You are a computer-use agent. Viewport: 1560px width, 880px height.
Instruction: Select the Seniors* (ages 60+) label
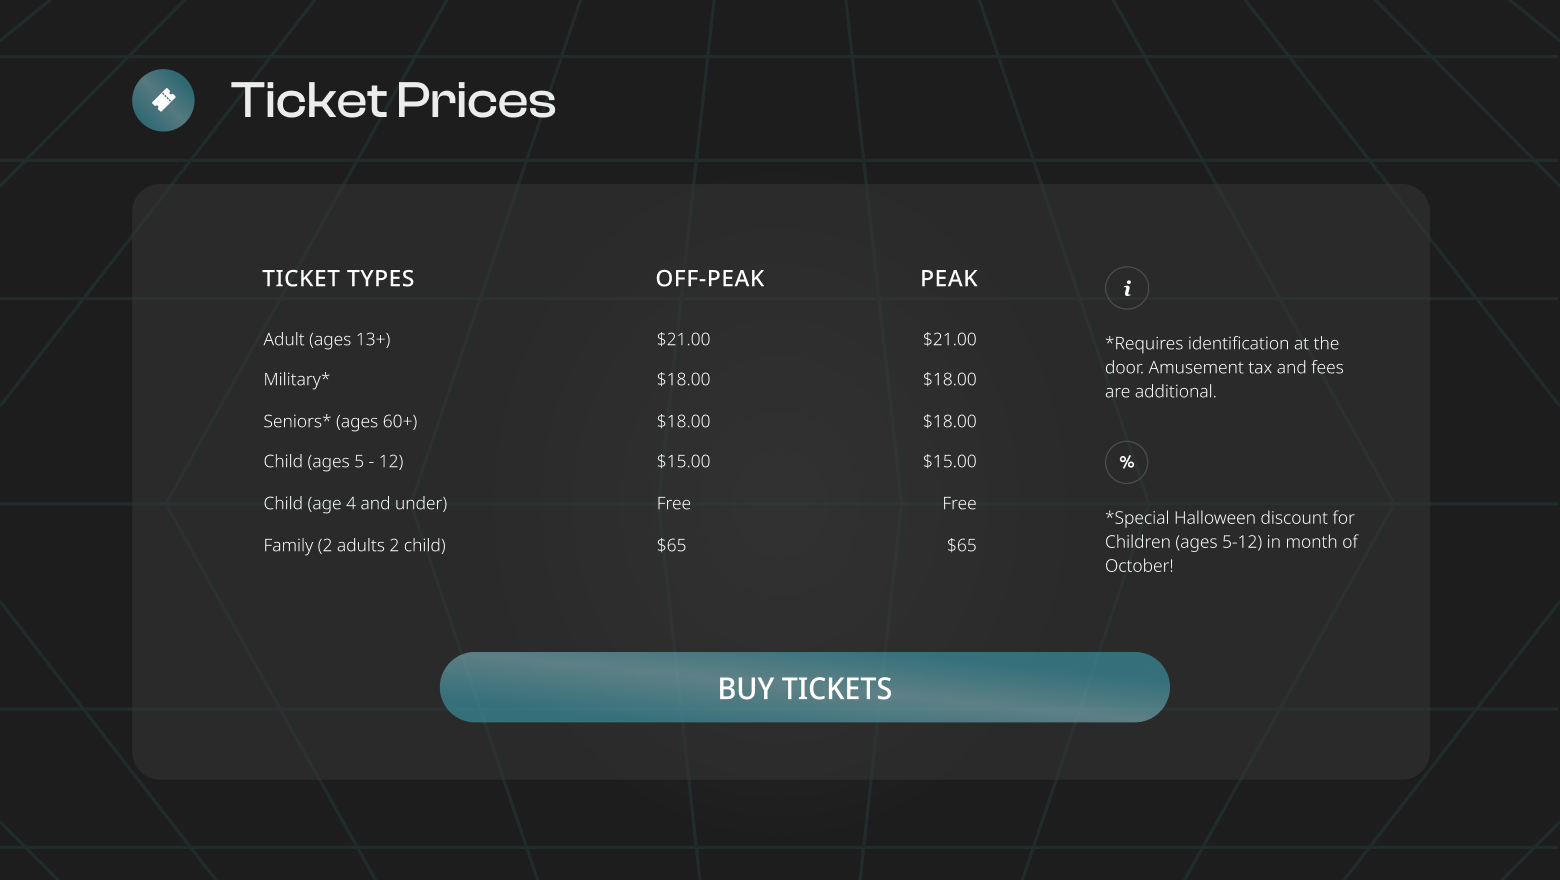click(340, 421)
